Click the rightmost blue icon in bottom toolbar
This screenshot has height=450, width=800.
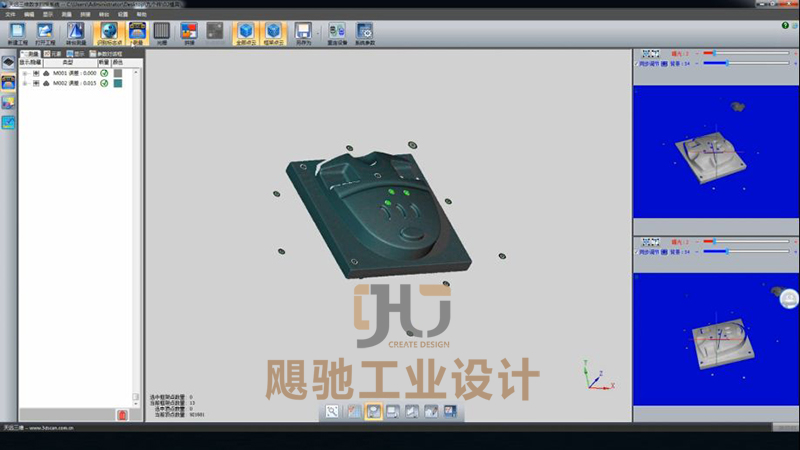450,411
